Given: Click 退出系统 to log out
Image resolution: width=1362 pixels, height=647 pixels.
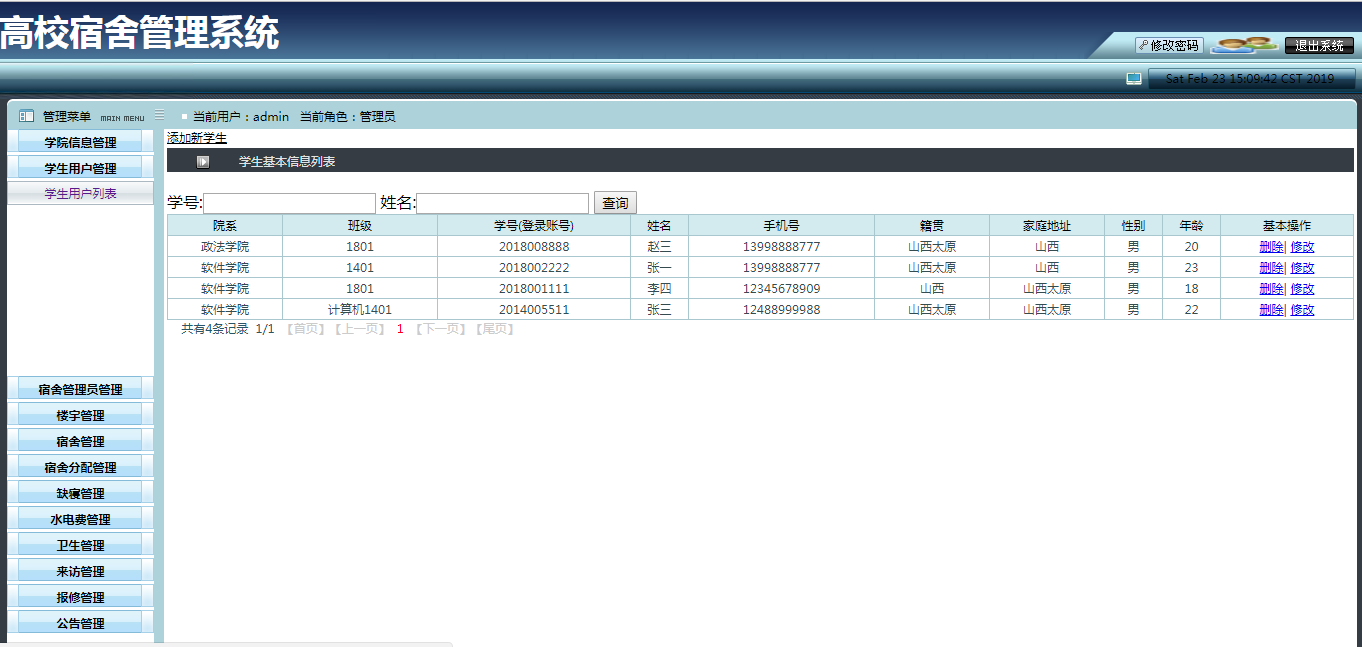Looking at the screenshot, I should [1319, 45].
